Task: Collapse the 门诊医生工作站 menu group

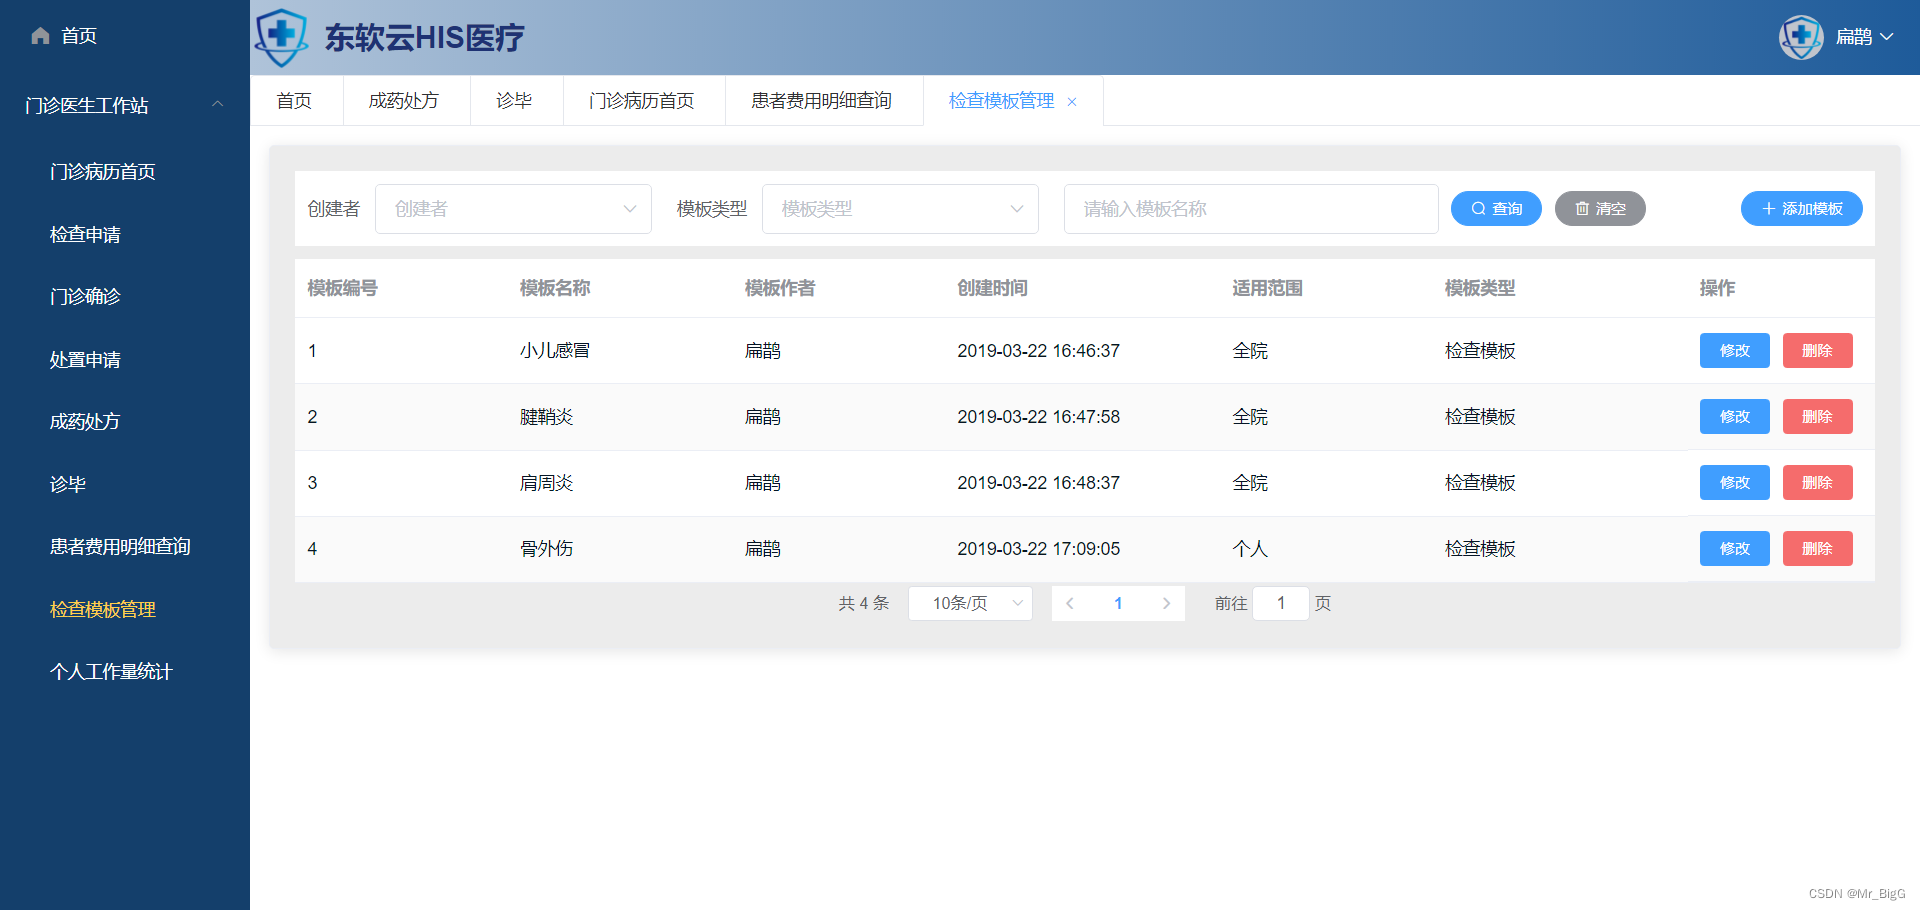Action: point(217,104)
